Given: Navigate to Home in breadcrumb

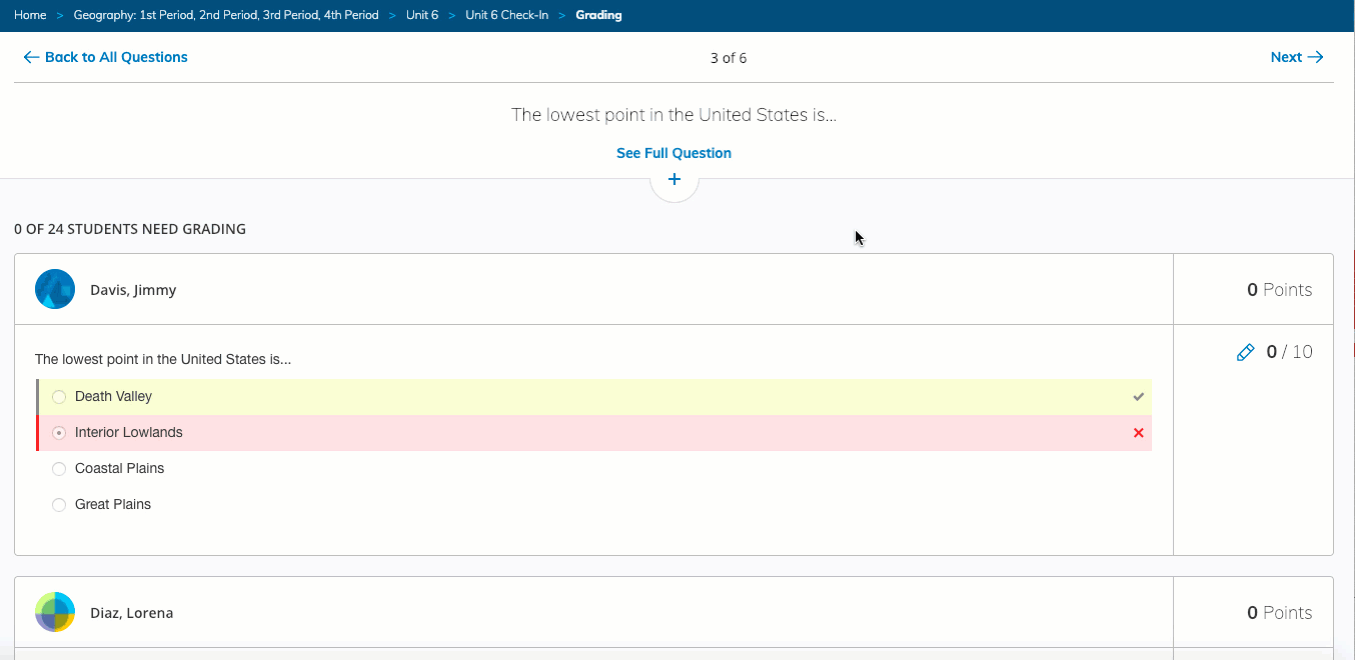Looking at the screenshot, I should tap(30, 15).
